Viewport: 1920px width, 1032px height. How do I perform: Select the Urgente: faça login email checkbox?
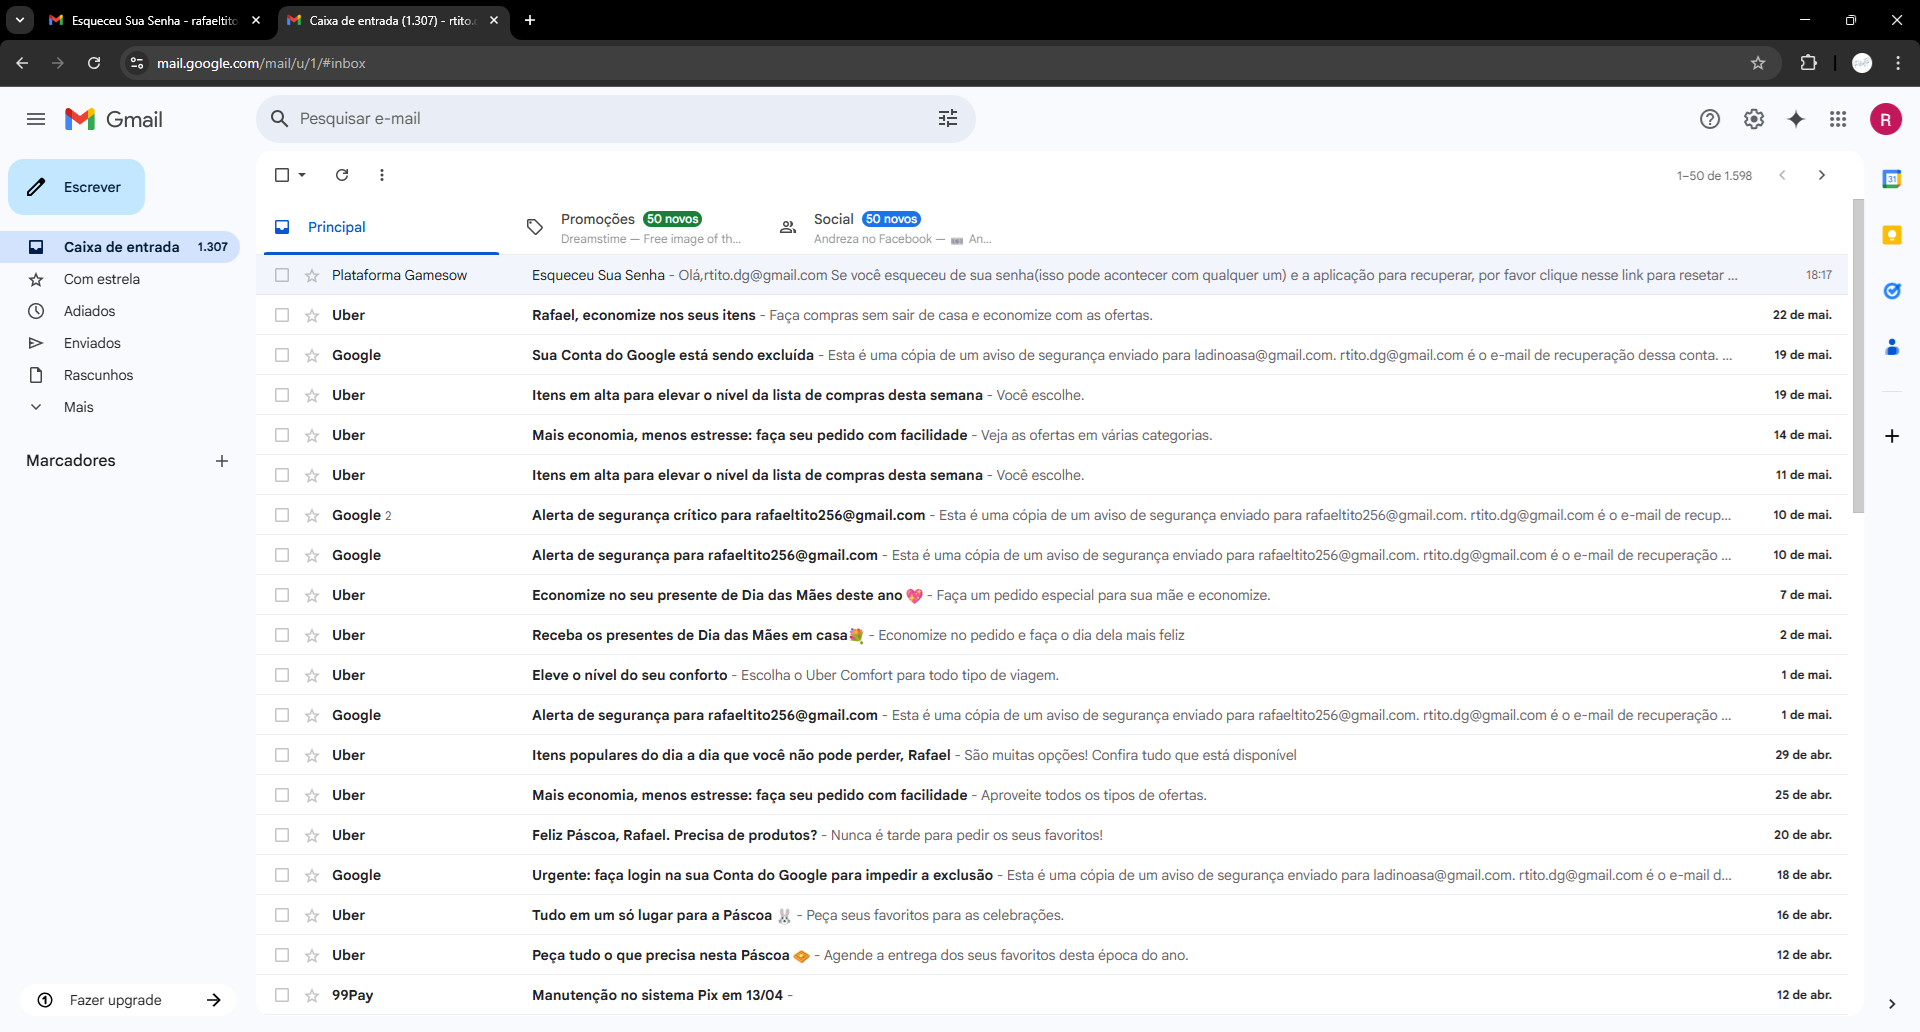click(x=282, y=875)
